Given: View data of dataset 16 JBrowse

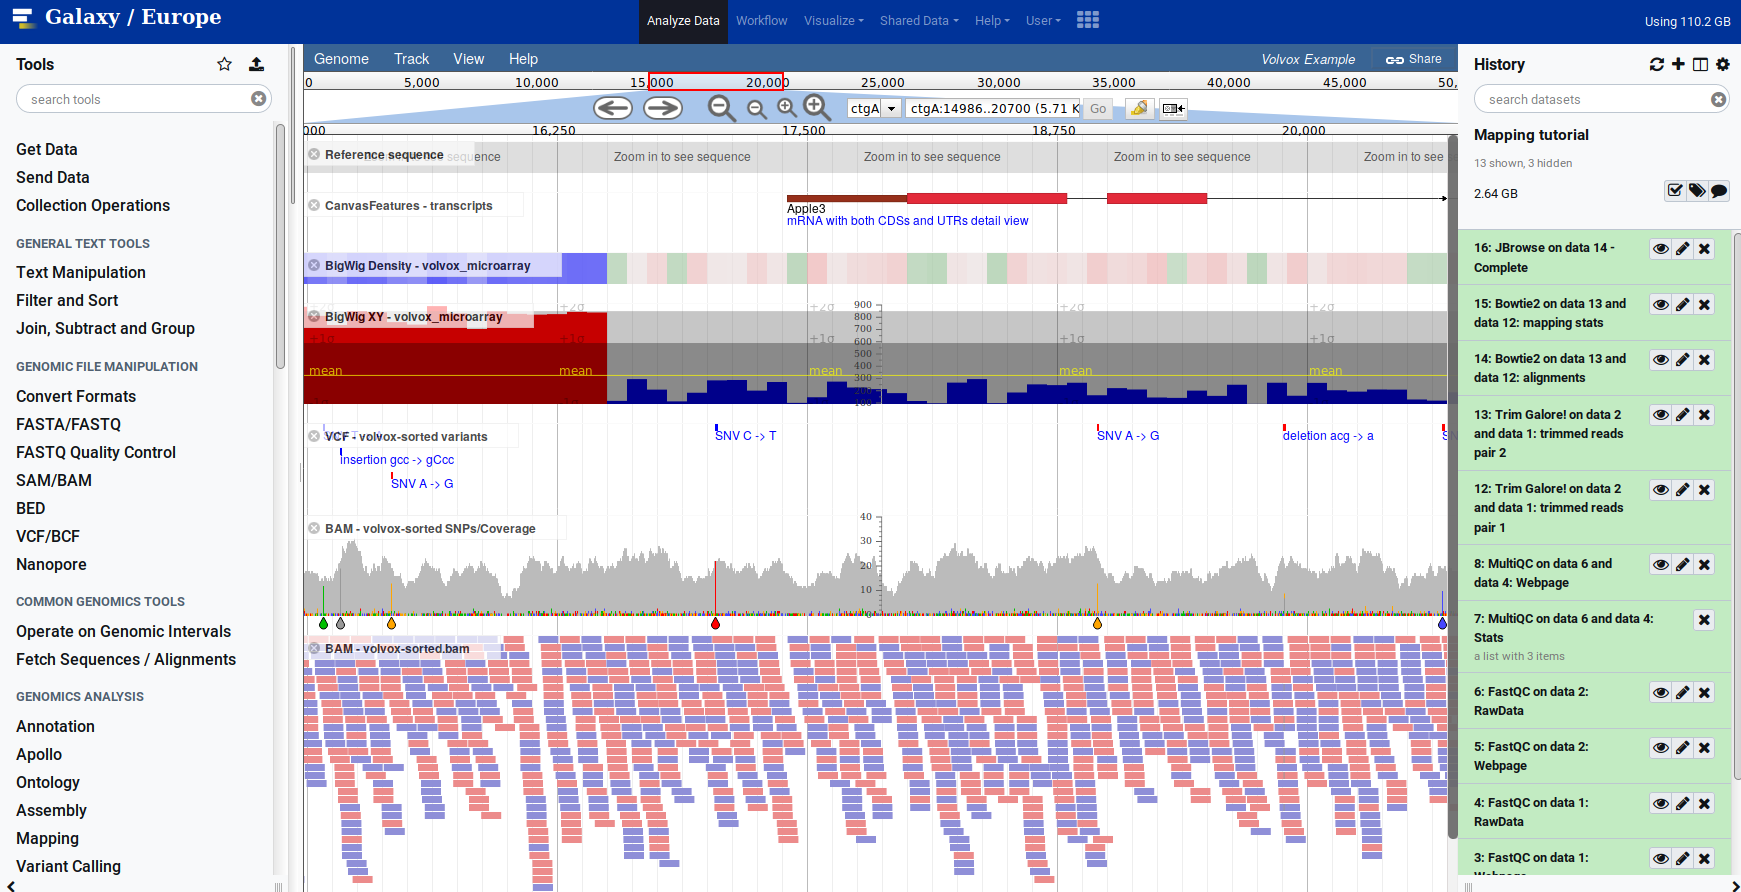Looking at the screenshot, I should point(1661,249).
